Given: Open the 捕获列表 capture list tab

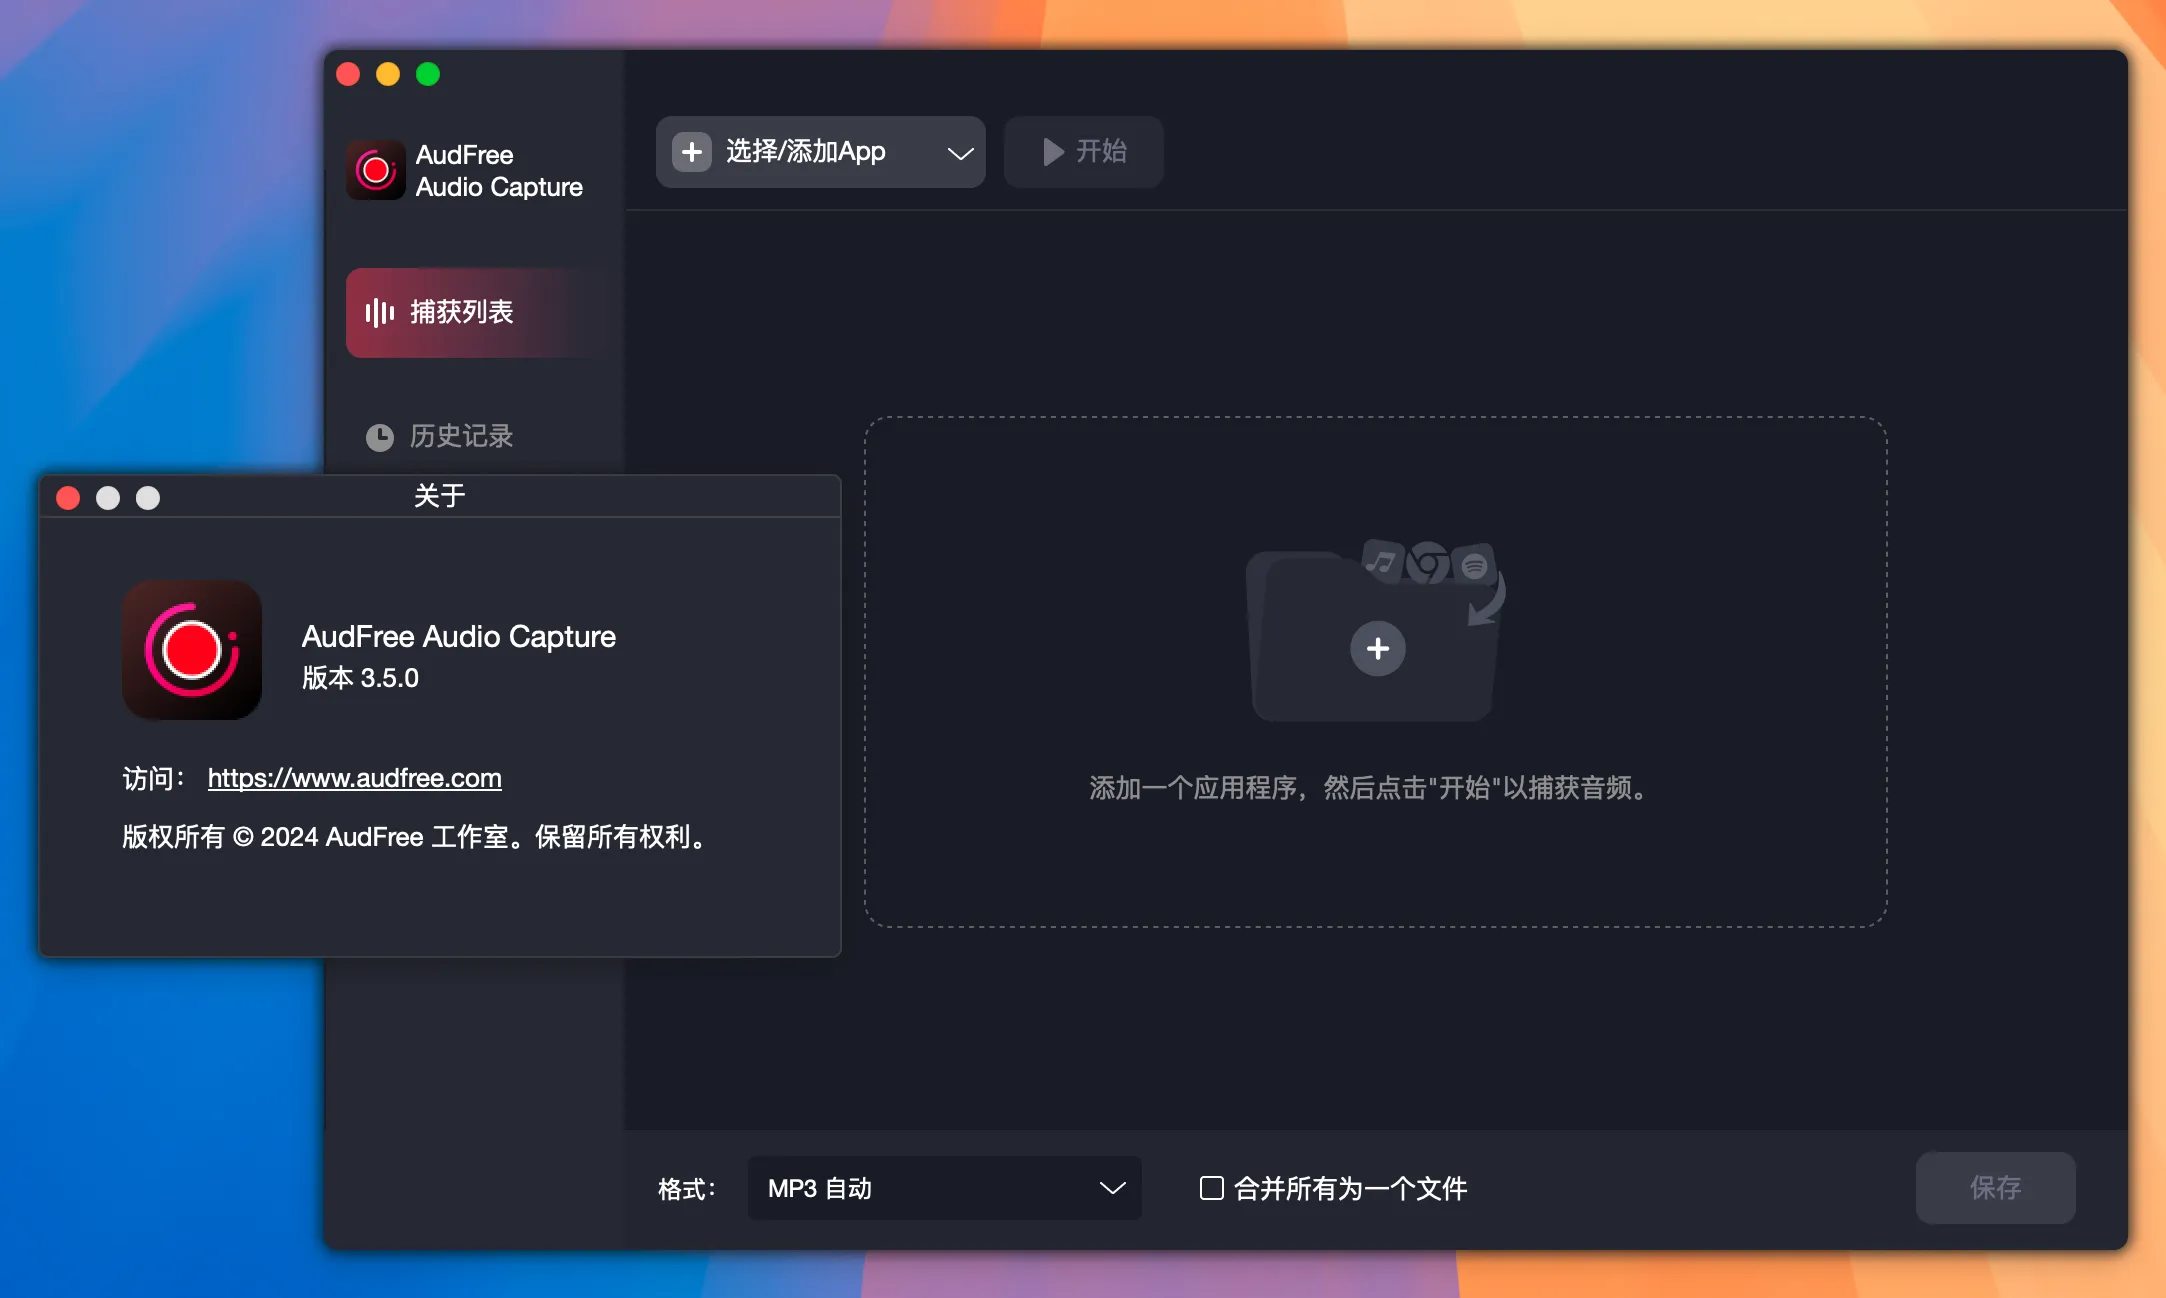Looking at the screenshot, I should (478, 312).
